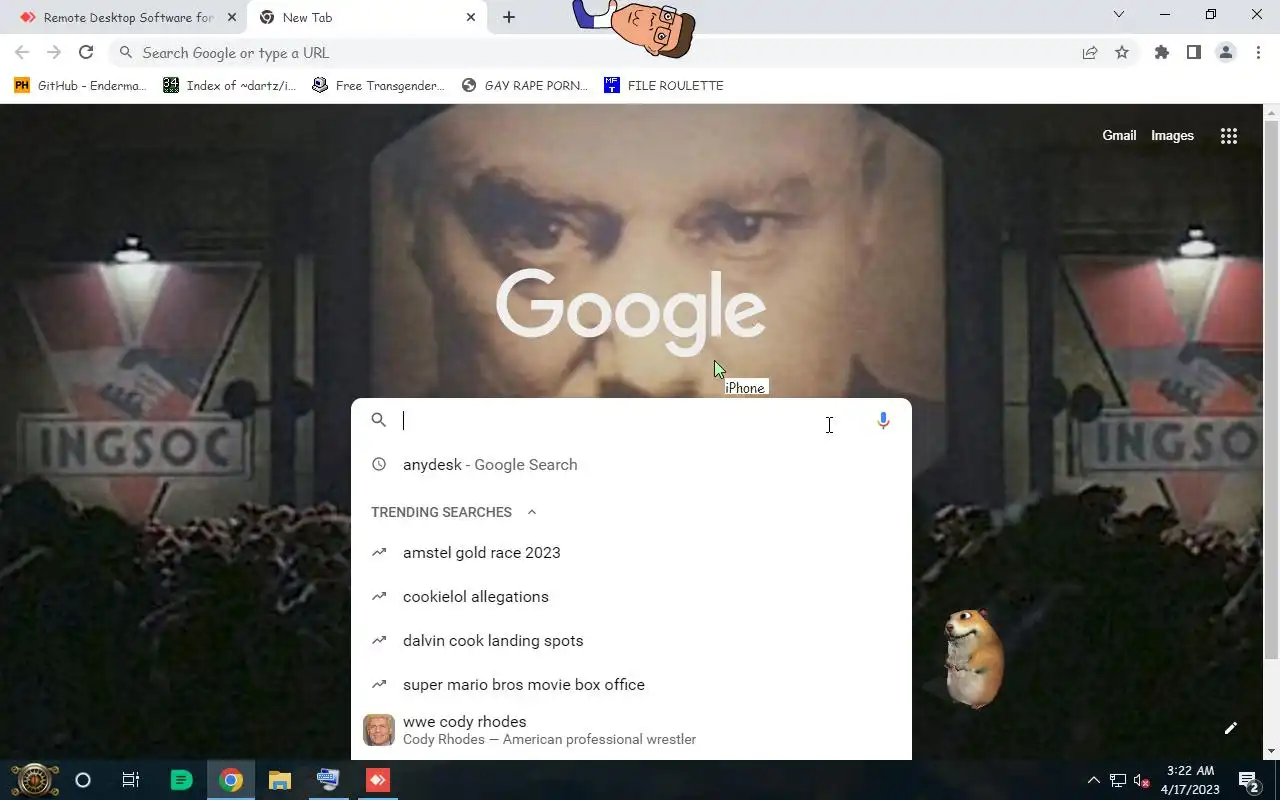This screenshot has width=1280, height=800.
Task: Click the Chrome taskbar icon
Action: 231,780
